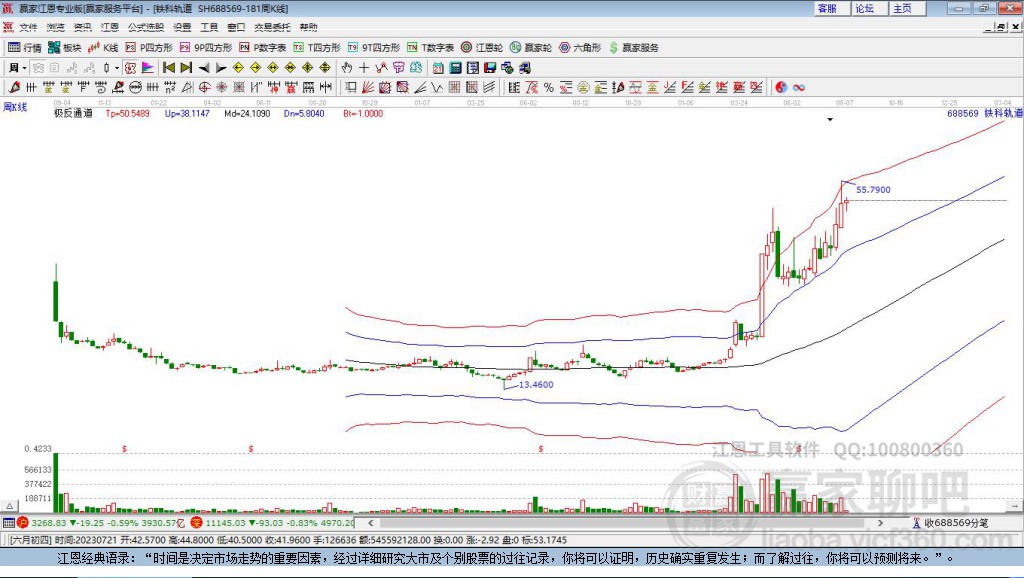The width and height of the screenshot is (1024, 578).
Task: Click the 收688569分笔 status item
Action: pyautogui.click(x=951, y=523)
